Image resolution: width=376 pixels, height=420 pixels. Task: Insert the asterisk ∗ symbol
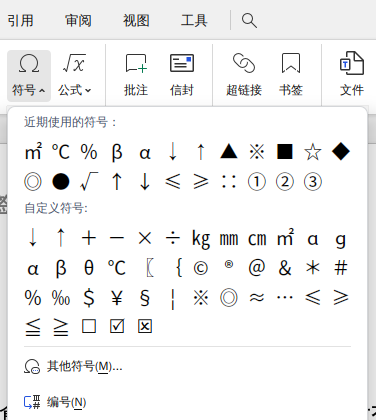[313, 268]
